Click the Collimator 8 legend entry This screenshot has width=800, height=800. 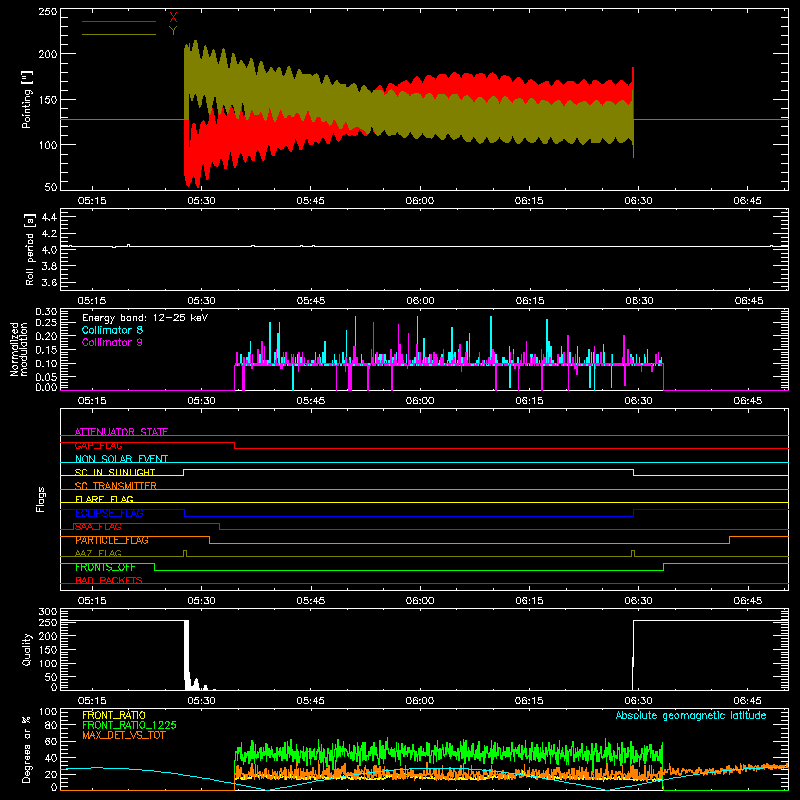pyautogui.click(x=112, y=330)
